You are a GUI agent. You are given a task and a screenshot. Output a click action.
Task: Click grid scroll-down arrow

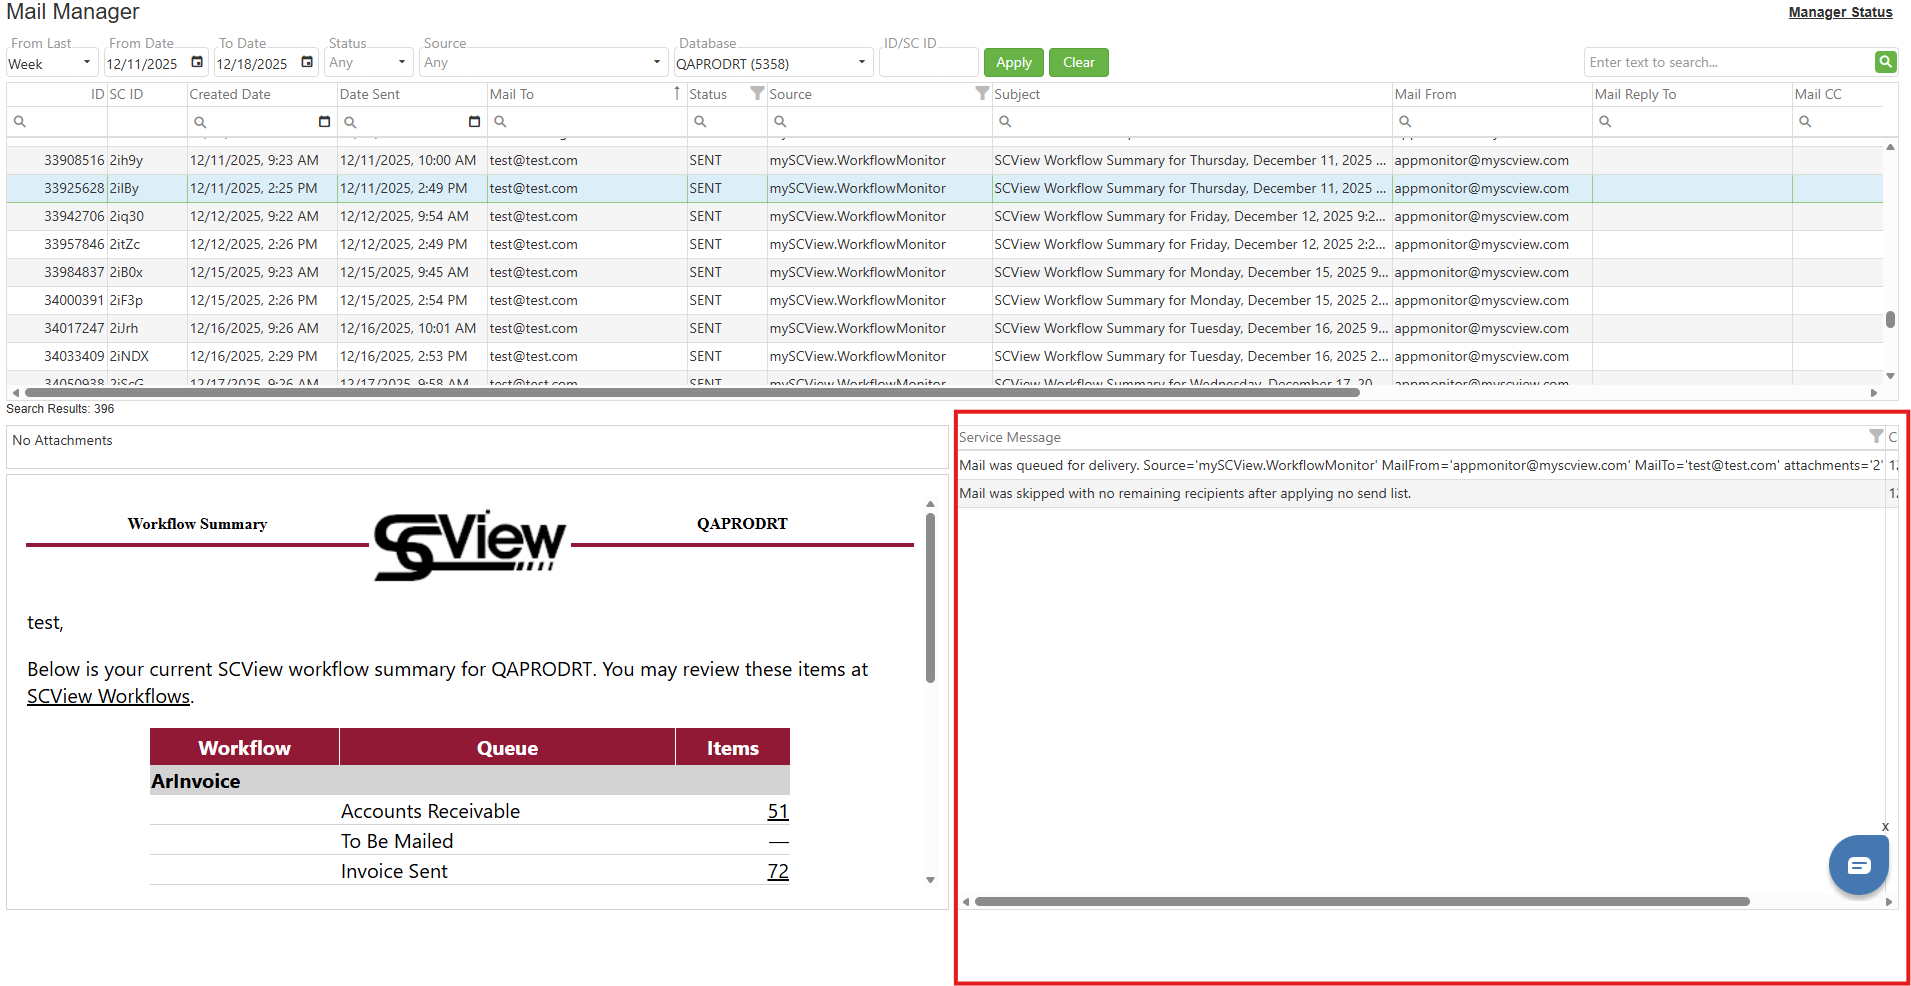point(1890,376)
